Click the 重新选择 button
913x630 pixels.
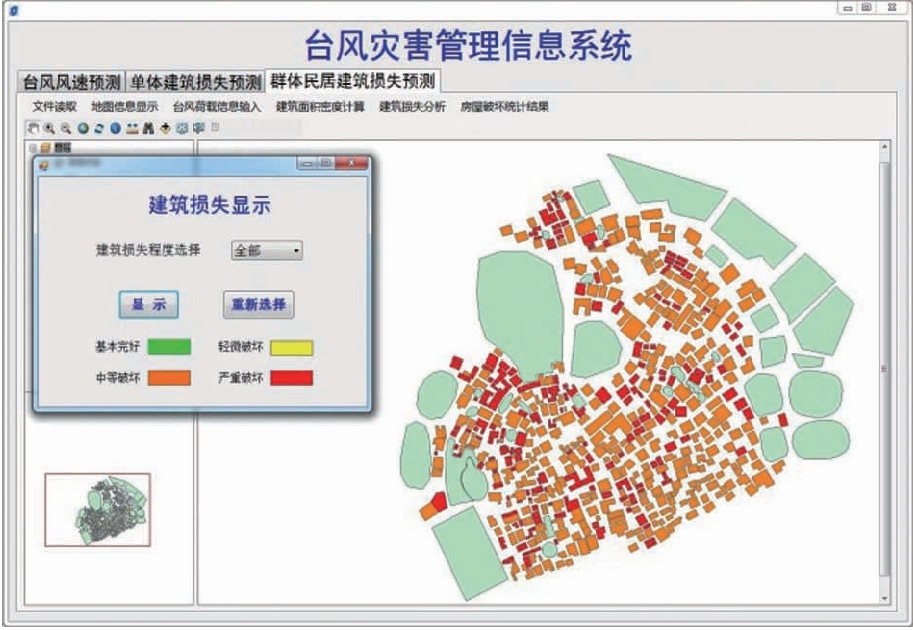click(258, 305)
